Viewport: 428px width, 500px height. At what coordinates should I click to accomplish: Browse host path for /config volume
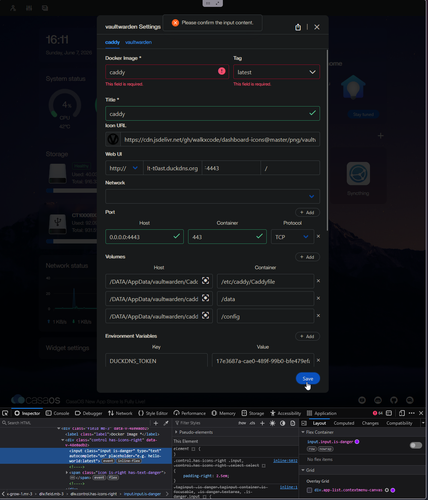pos(206,315)
